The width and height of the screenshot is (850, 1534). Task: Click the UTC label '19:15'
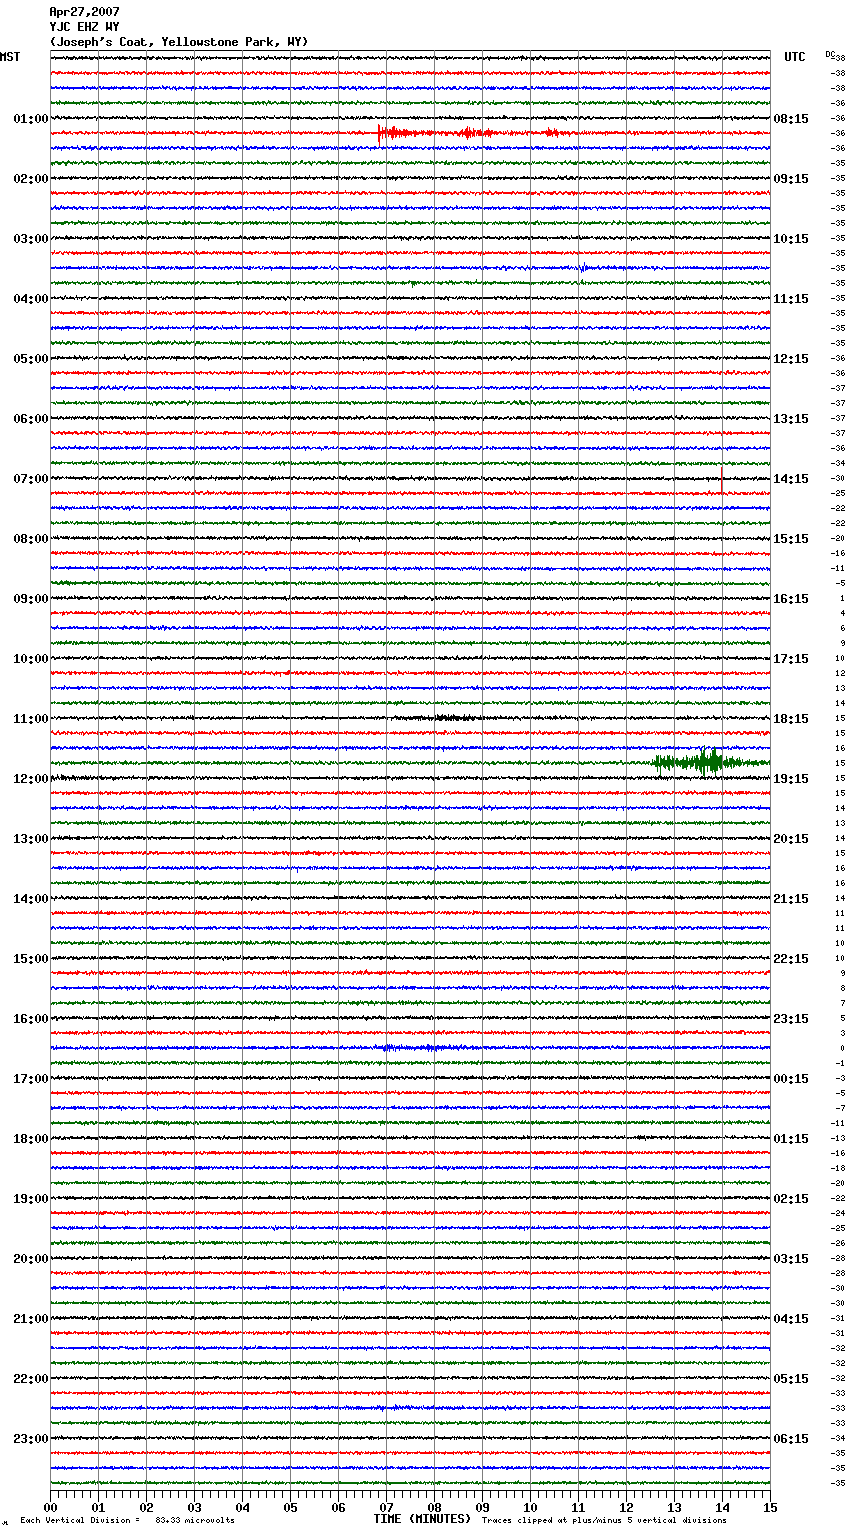pyautogui.click(x=791, y=779)
